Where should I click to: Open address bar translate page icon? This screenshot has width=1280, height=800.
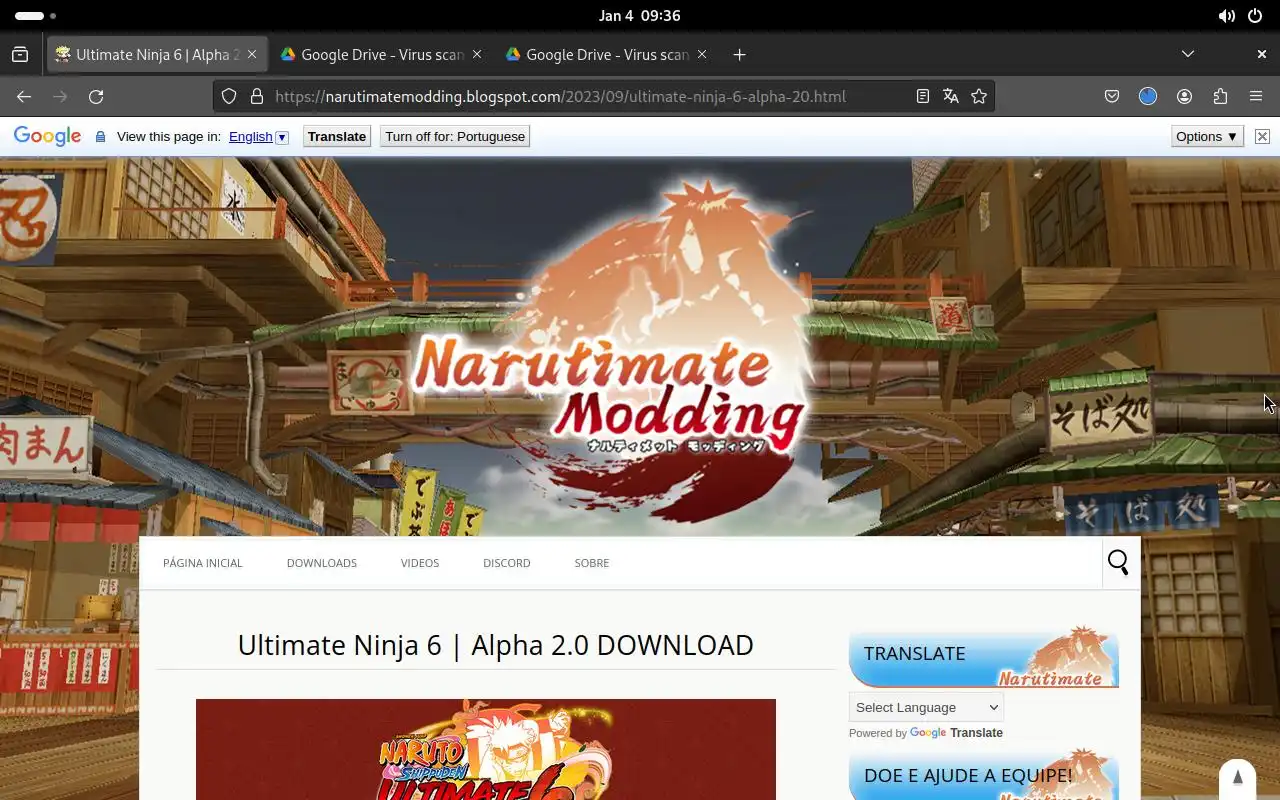tap(951, 96)
